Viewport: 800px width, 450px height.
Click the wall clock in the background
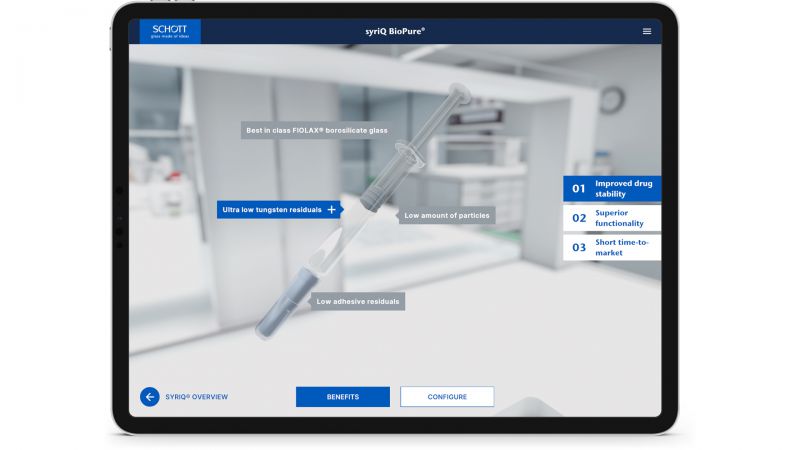click(x=611, y=100)
